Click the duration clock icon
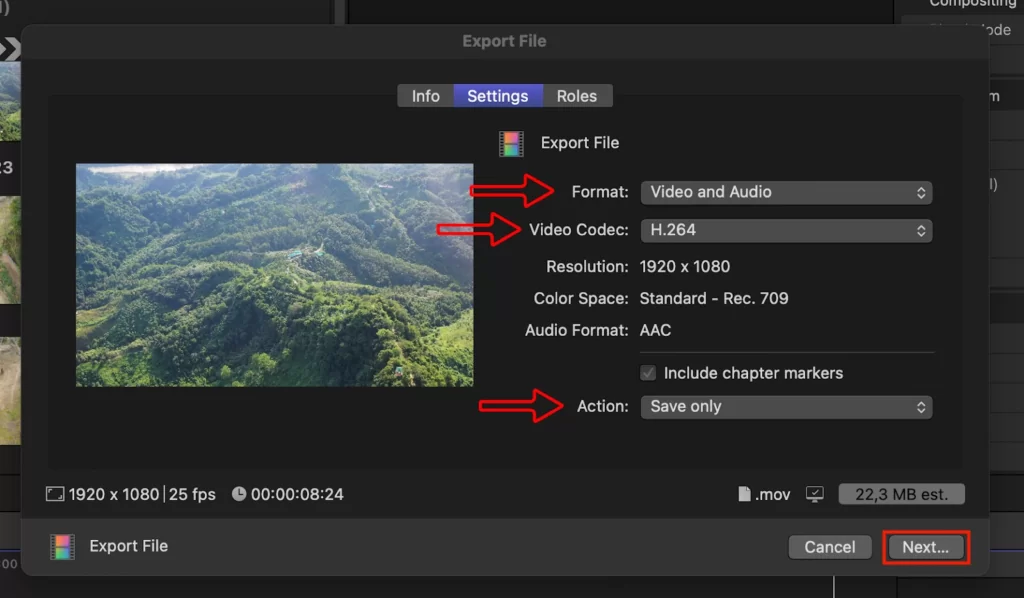The image size is (1024, 598). click(x=239, y=494)
